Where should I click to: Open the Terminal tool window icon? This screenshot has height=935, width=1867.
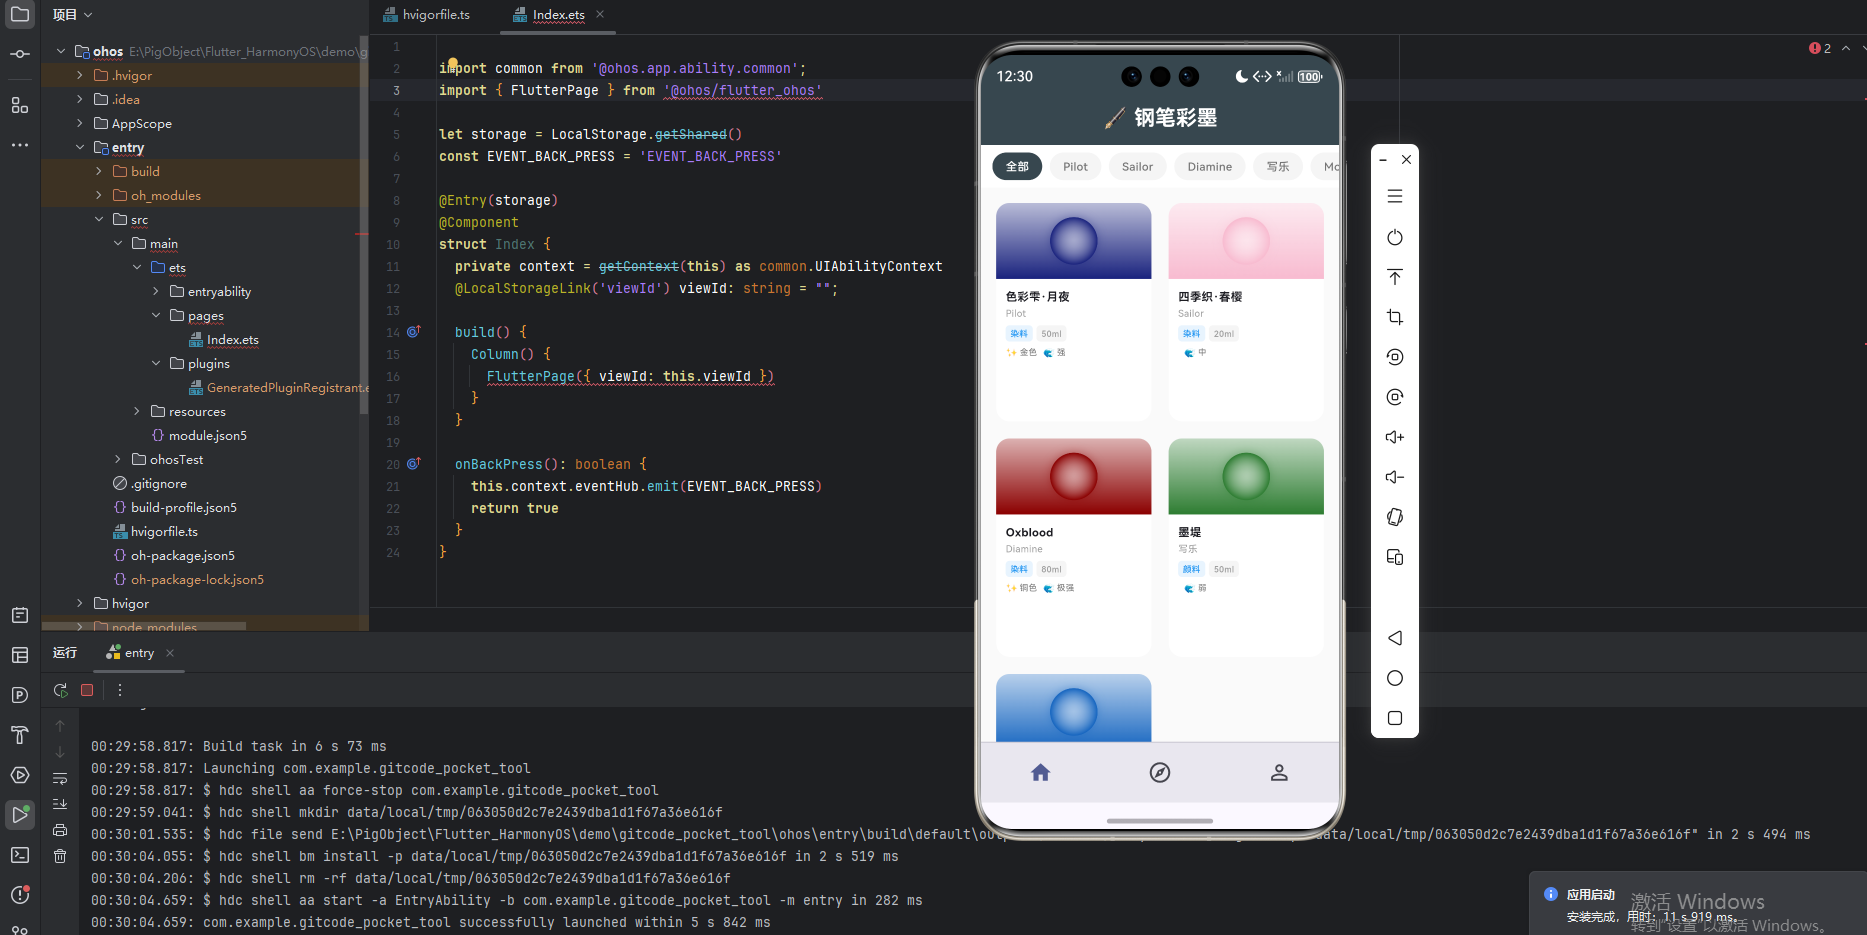[20, 855]
